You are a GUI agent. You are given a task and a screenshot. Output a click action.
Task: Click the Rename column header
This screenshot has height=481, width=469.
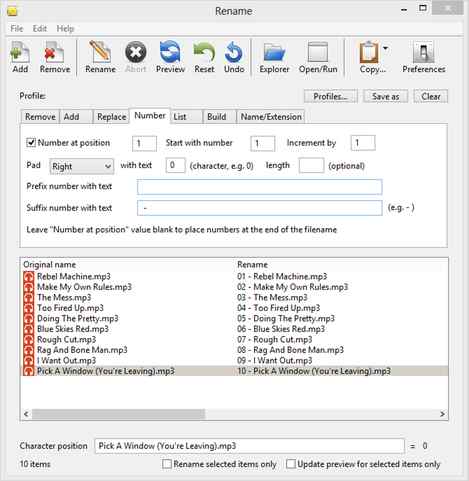(252, 265)
